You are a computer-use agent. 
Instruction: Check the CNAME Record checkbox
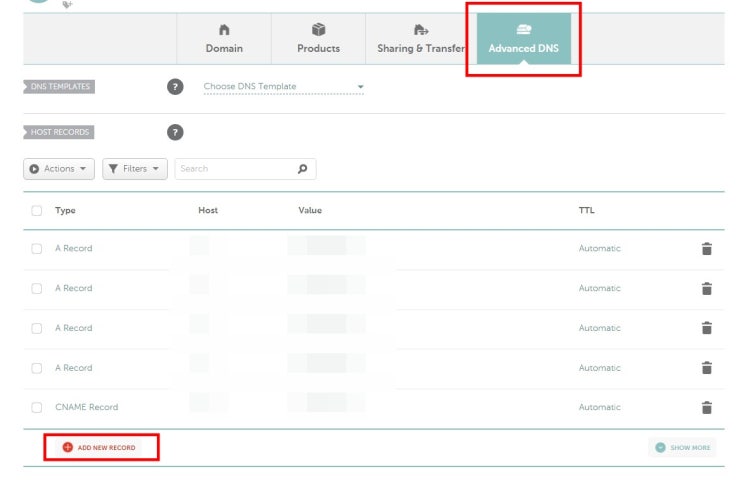tap(36, 407)
